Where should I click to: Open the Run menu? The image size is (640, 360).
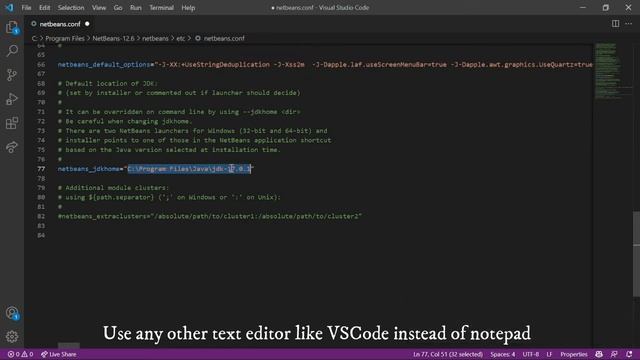coord(136,8)
